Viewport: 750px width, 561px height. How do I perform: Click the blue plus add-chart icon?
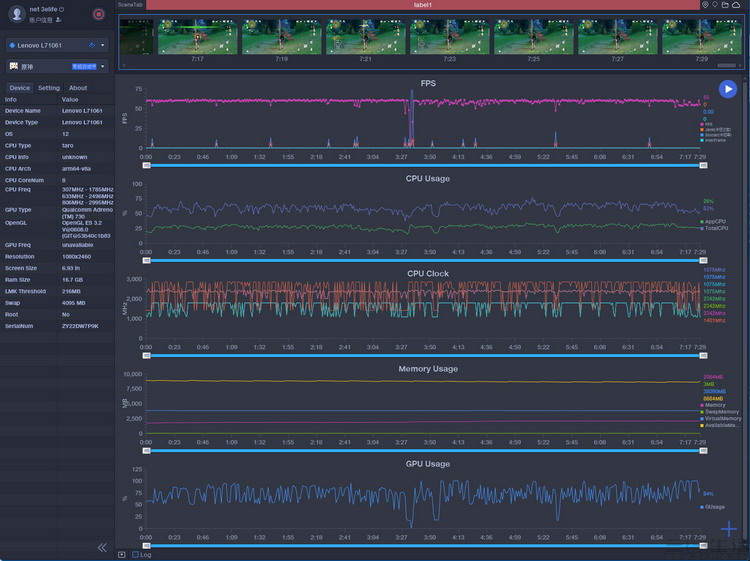pos(729,528)
